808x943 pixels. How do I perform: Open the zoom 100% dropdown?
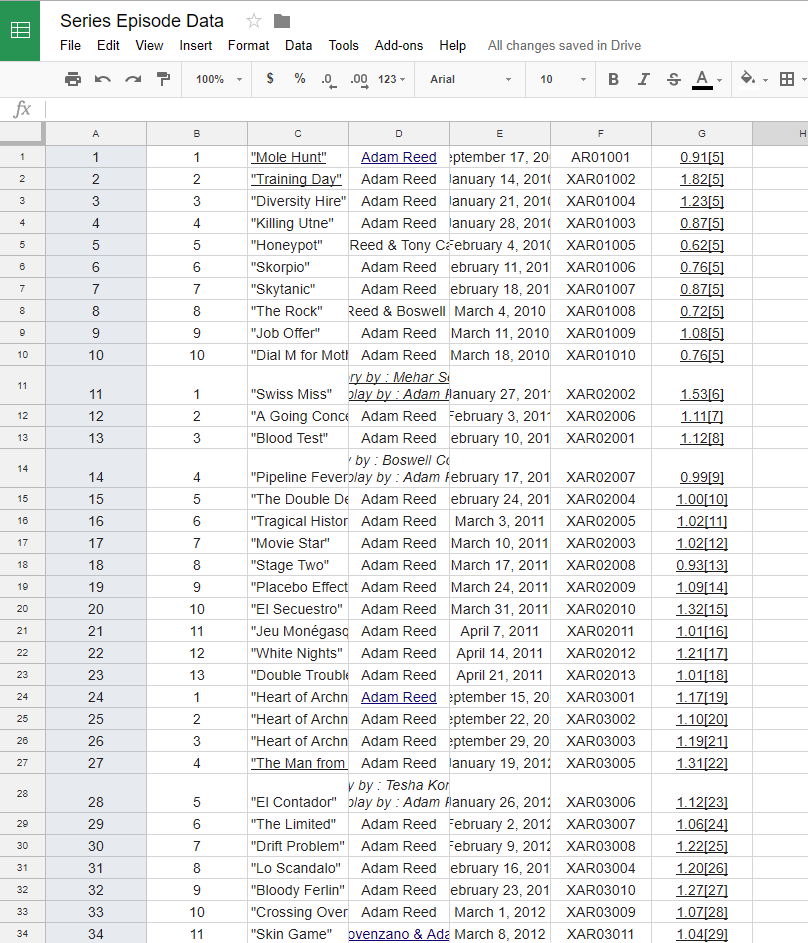[x=219, y=79]
